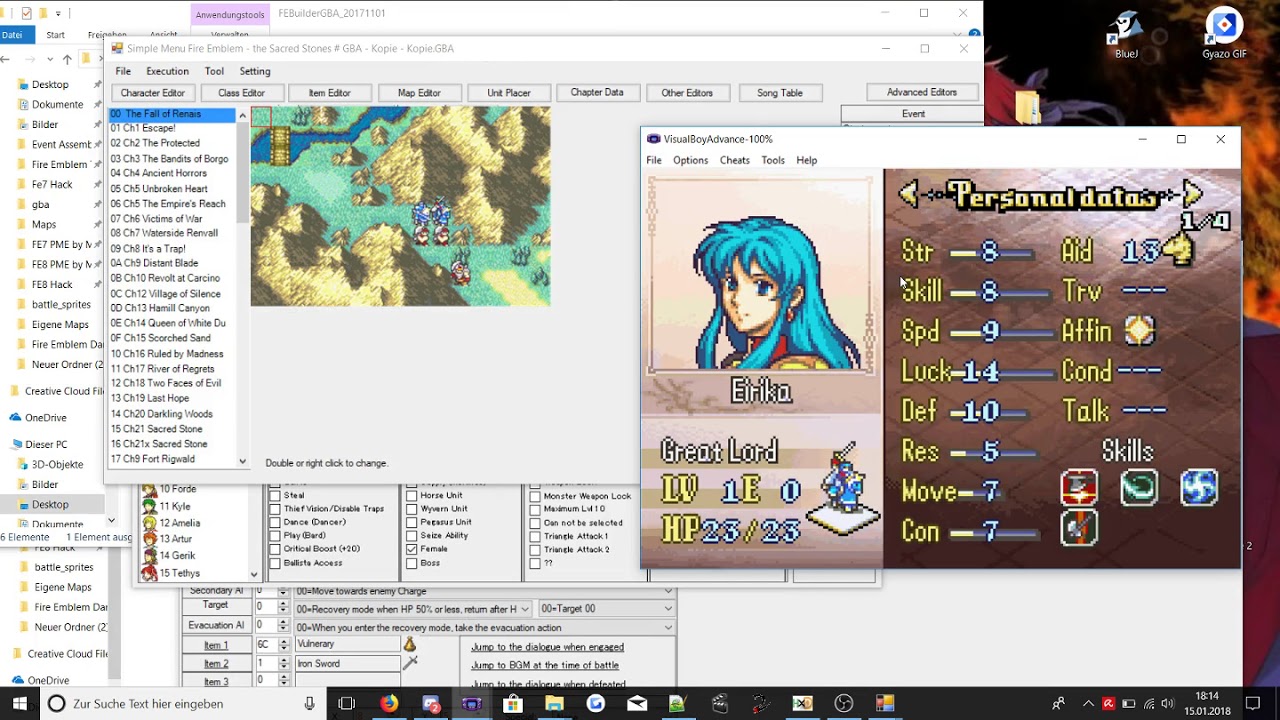1280x720 pixels.
Task: Click the taskbar microphone search icon
Action: coord(310,704)
